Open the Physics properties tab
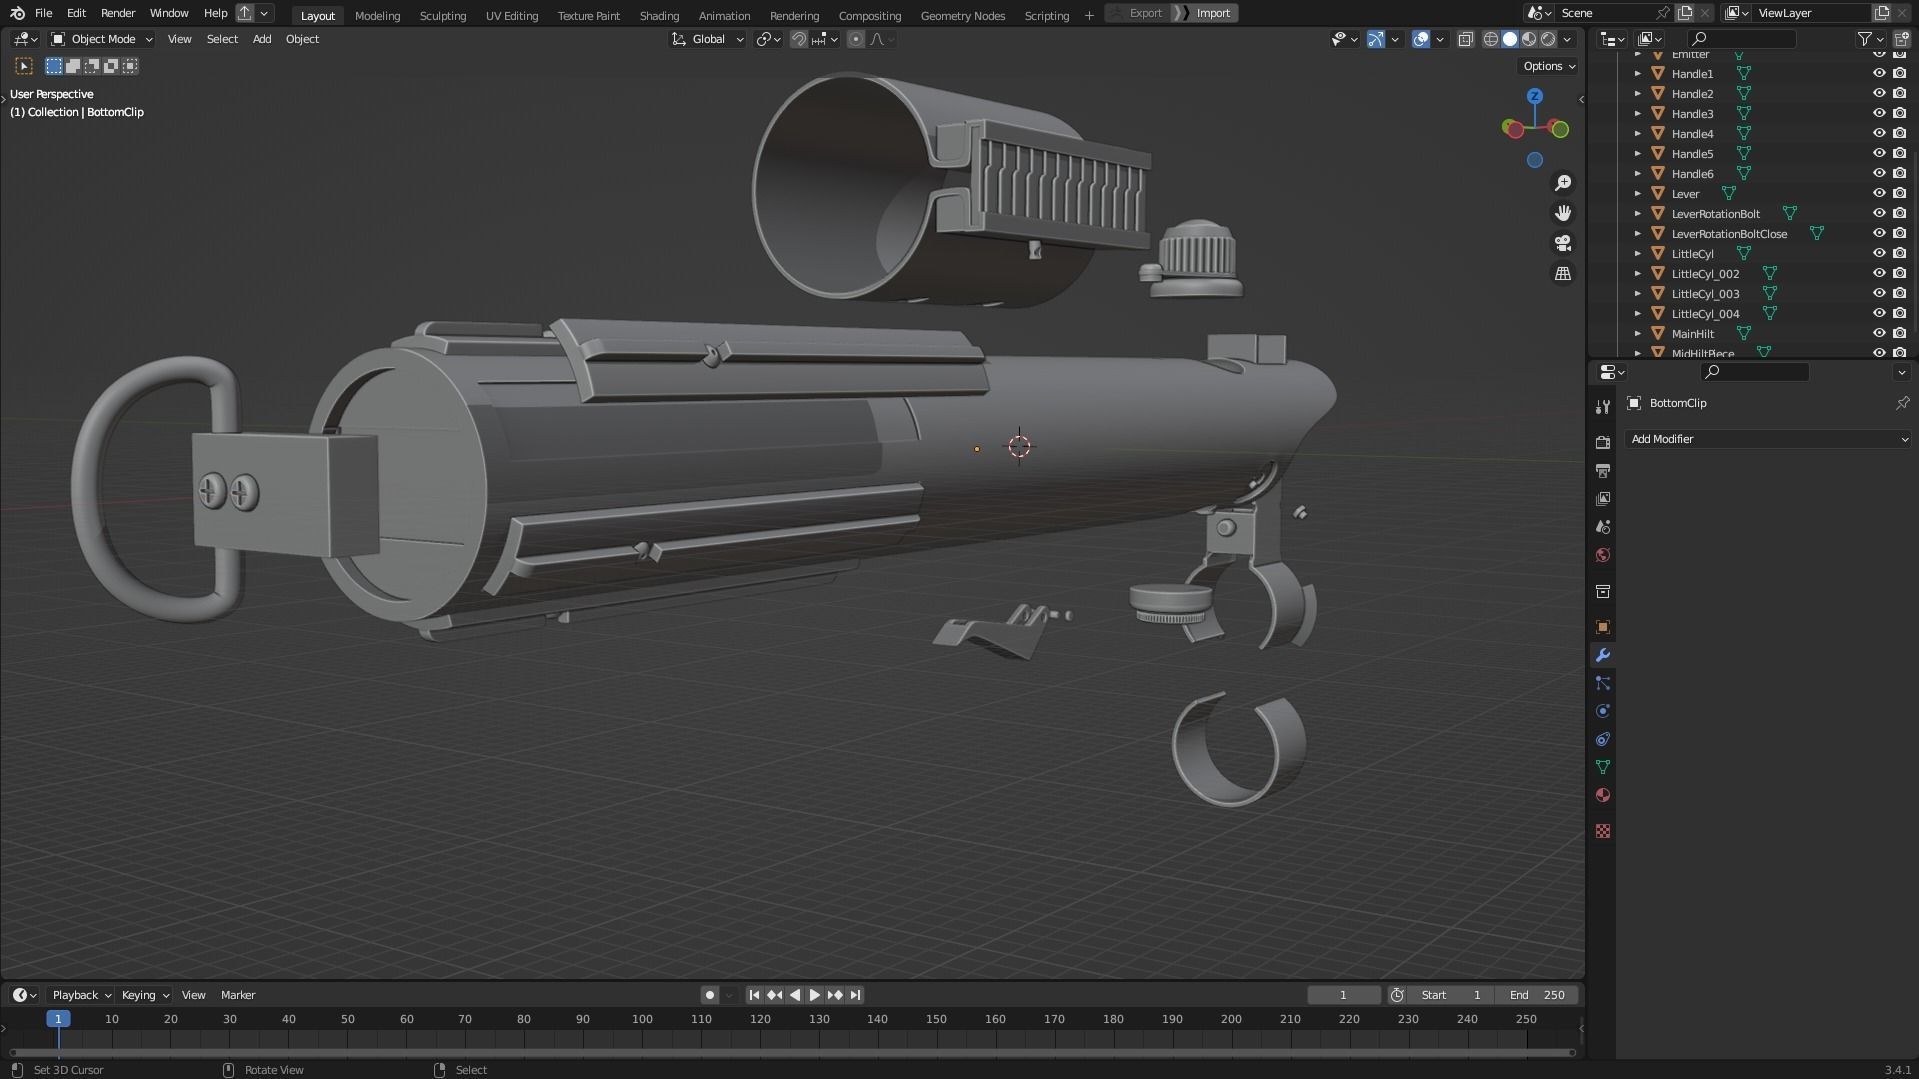 click(1603, 711)
